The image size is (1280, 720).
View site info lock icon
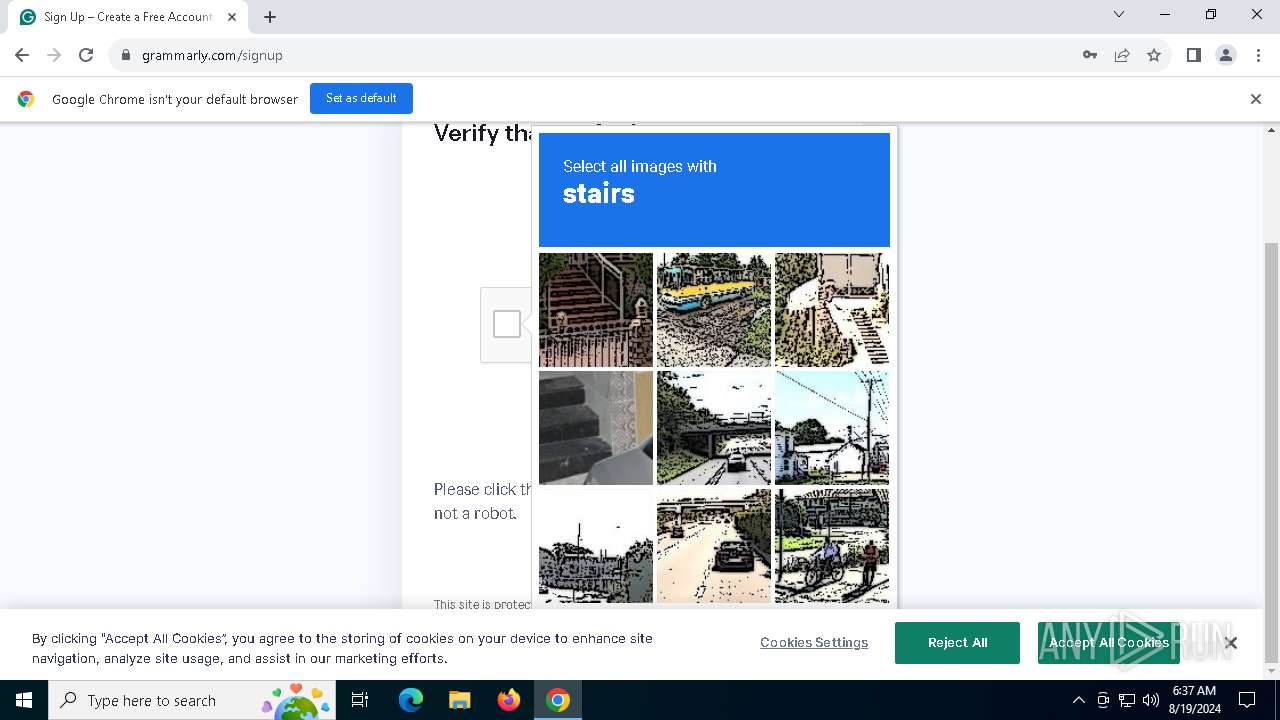[x=126, y=55]
